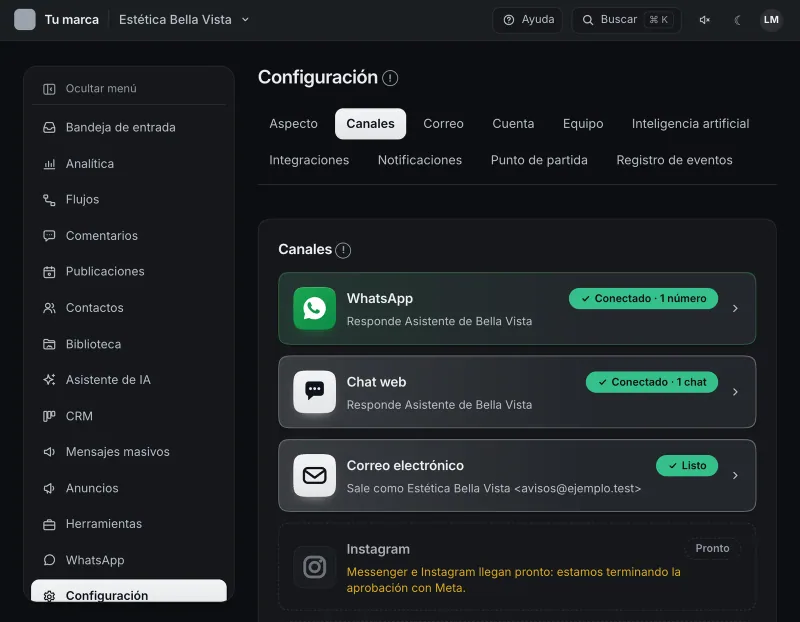Image resolution: width=800 pixels, height=622 pixels.
Task: Click Conectado · 1 número badge
Action: pyautogui.click(x=643, y=298)
